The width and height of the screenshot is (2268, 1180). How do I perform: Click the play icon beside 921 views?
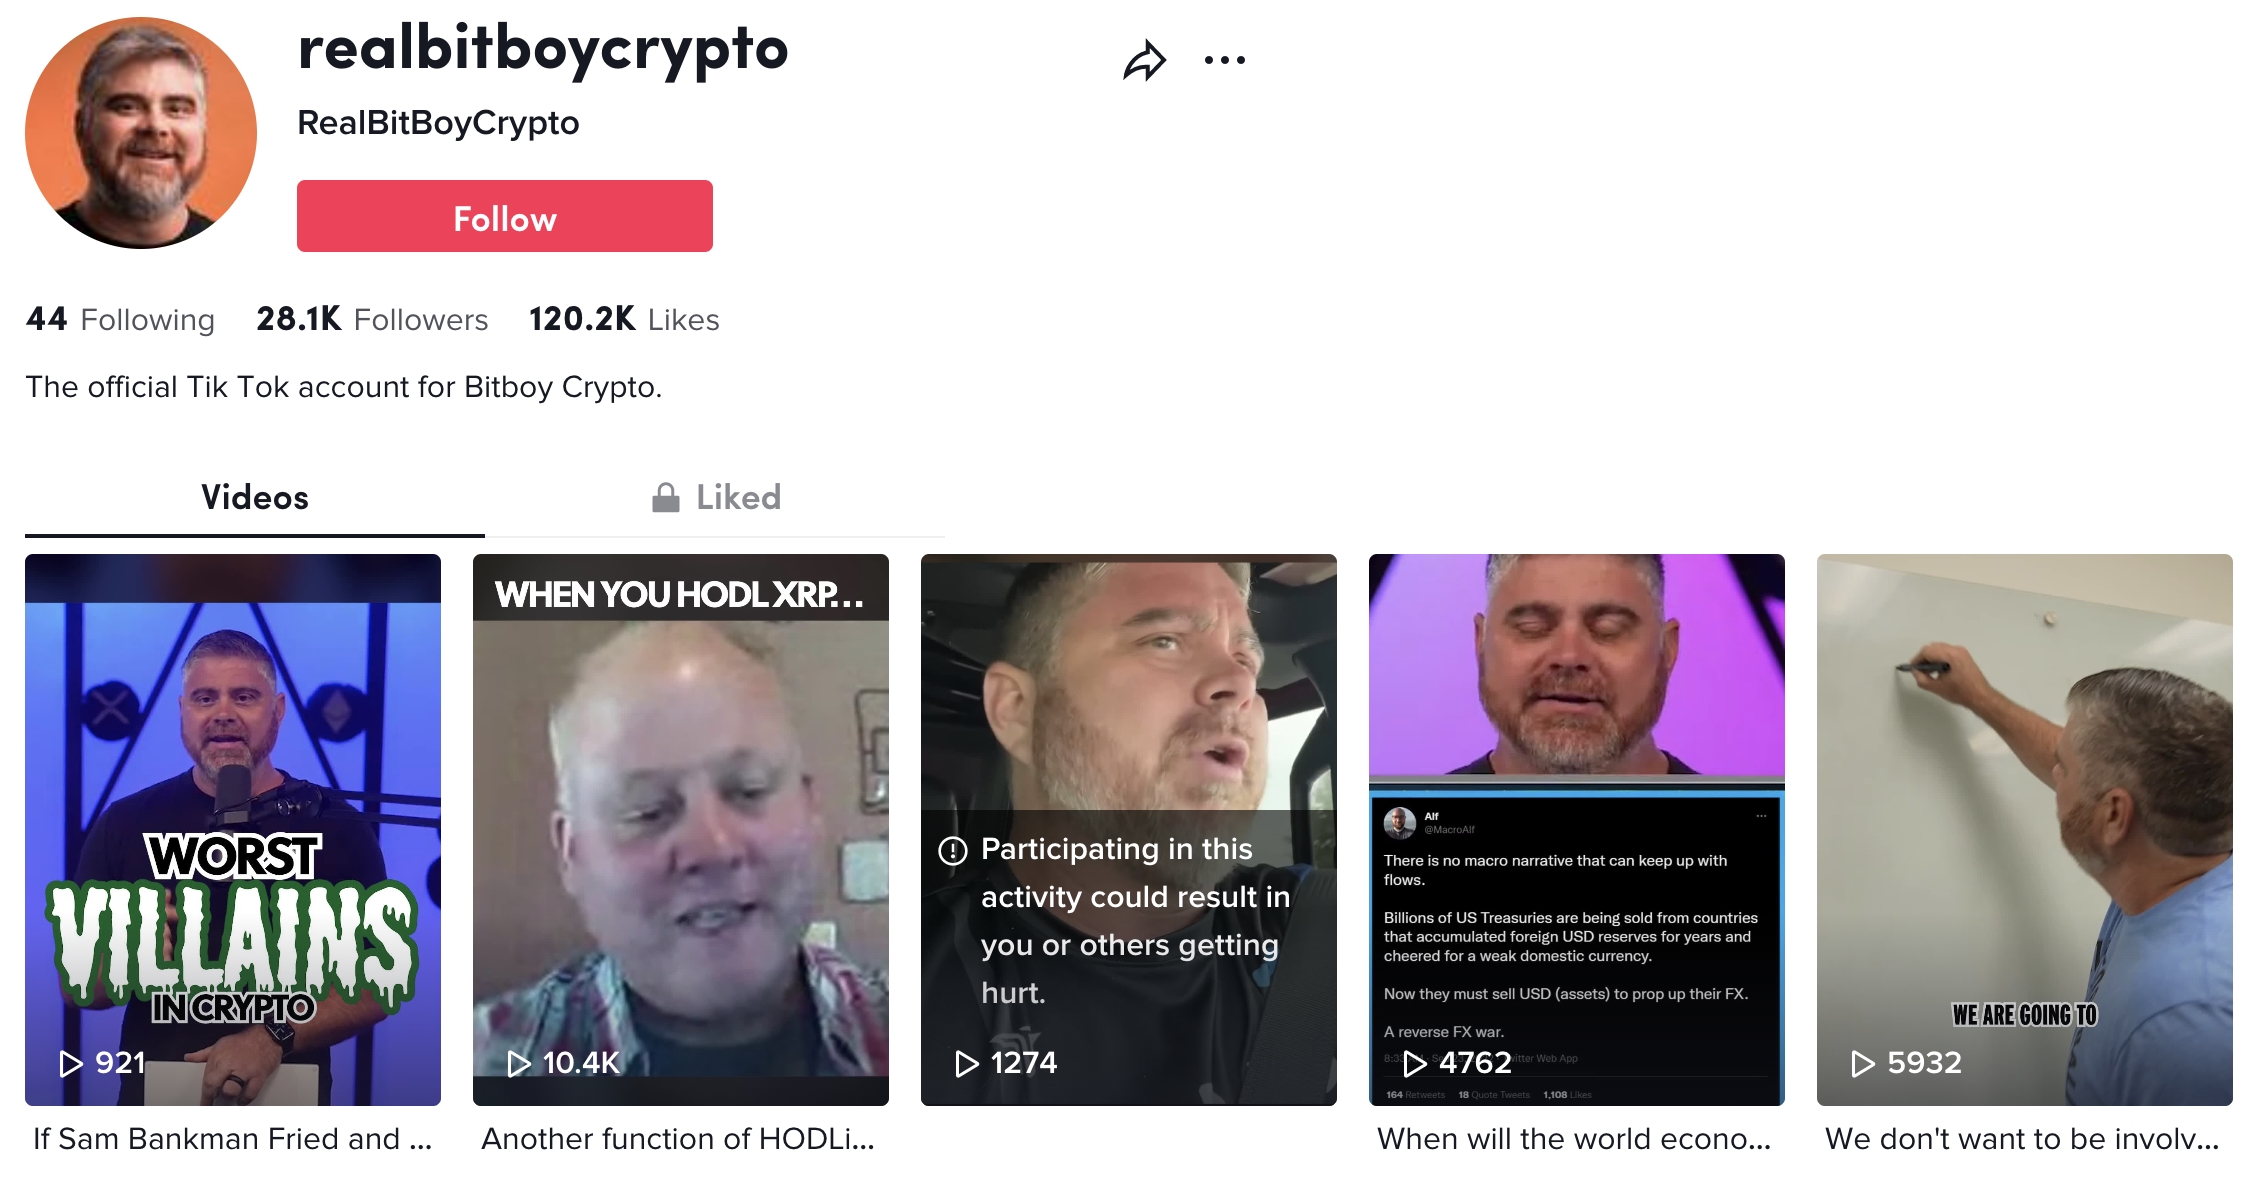point(71,1063)
